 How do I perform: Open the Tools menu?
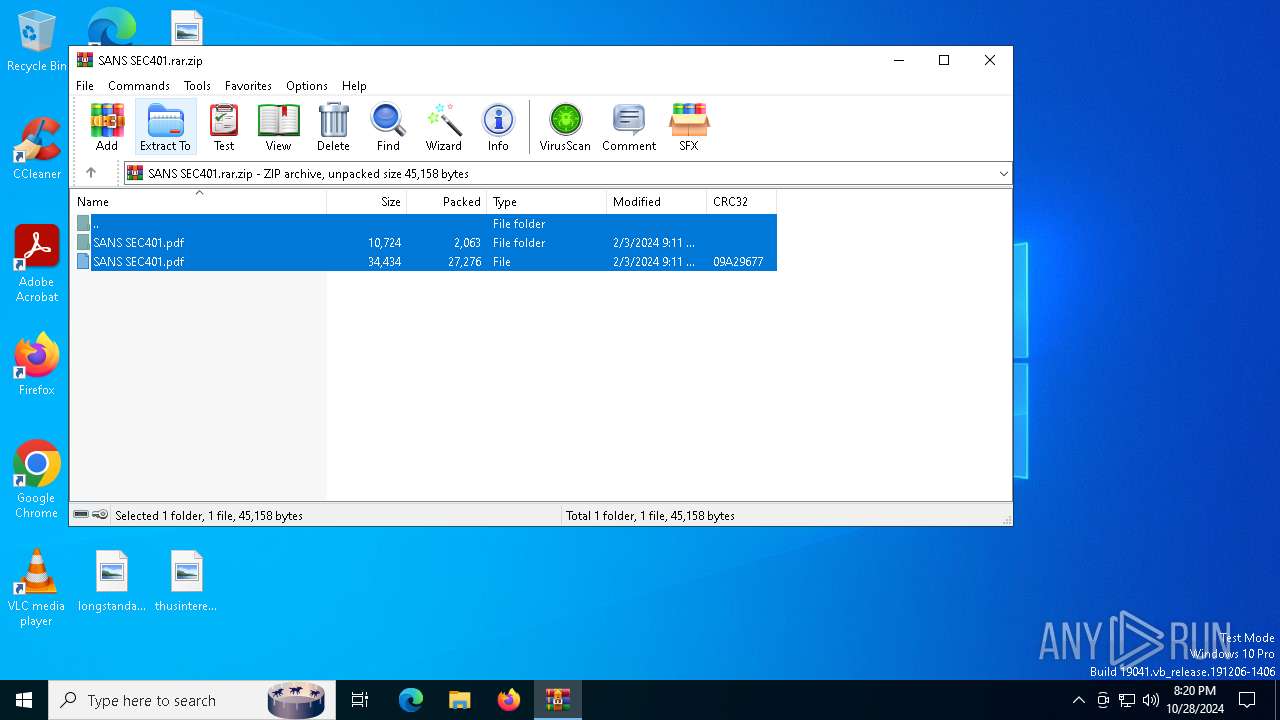(197, 86)
